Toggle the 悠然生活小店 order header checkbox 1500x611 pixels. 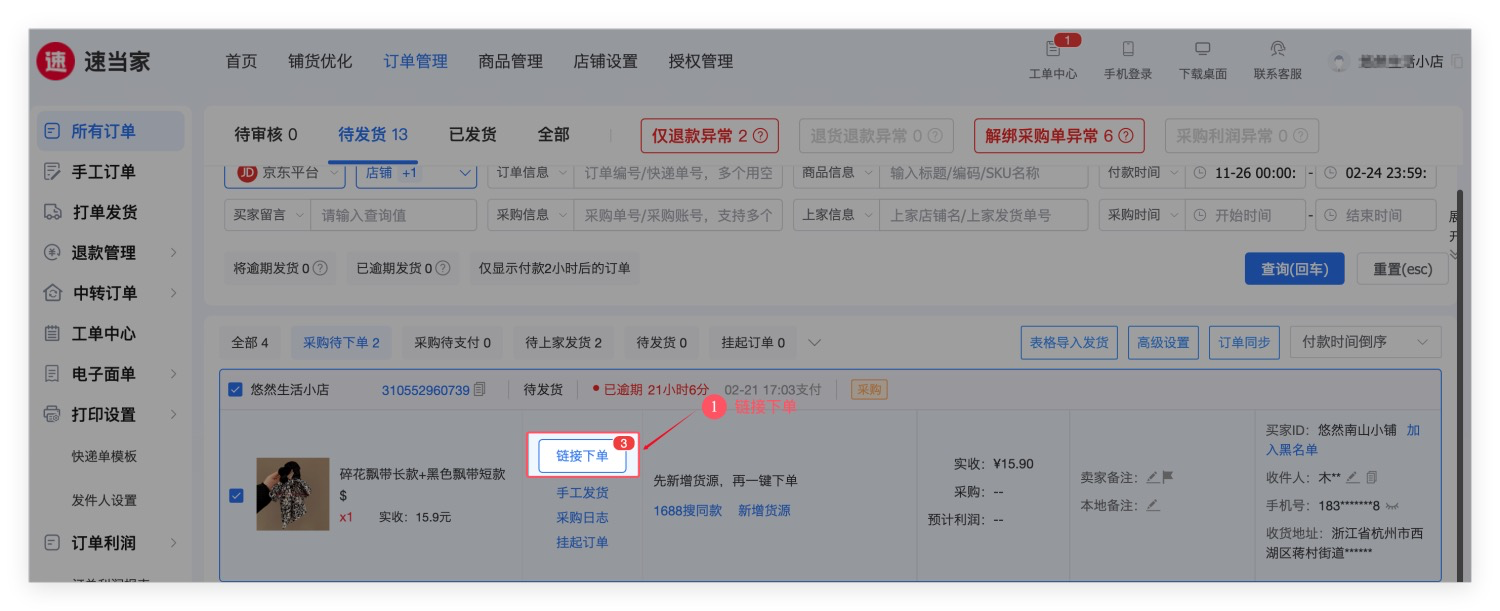point(235,390)
